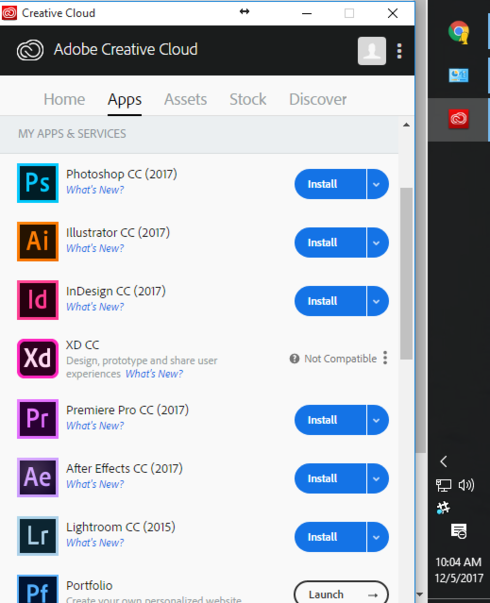This screenshot has height=603, width=490.
Task: Click the Illustrator CC app icon
Action: (x=38, y=242)
